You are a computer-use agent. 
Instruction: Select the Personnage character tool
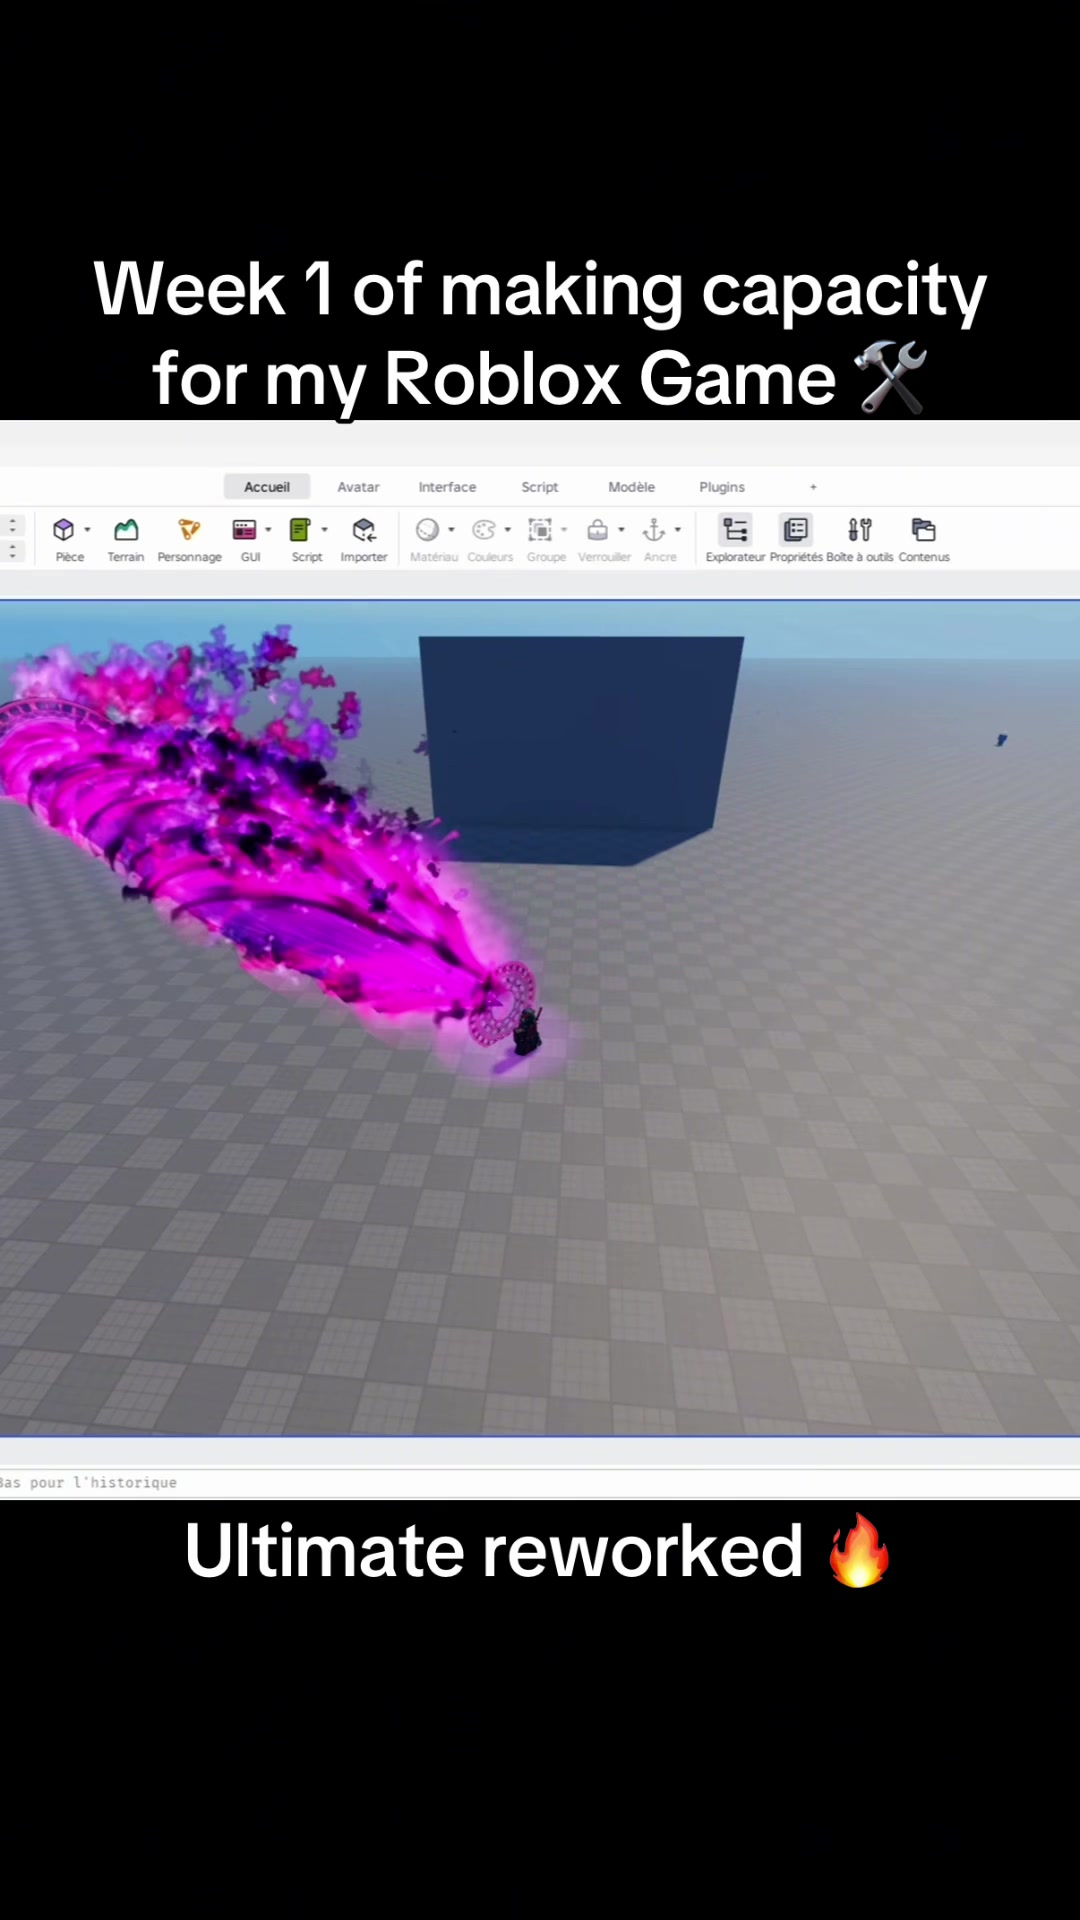189,530
